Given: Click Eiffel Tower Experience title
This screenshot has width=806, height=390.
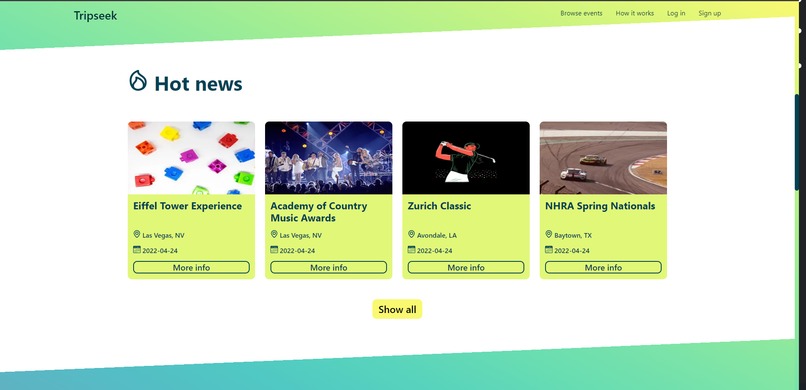Looking at the screenshot, I should pos(187,206).
